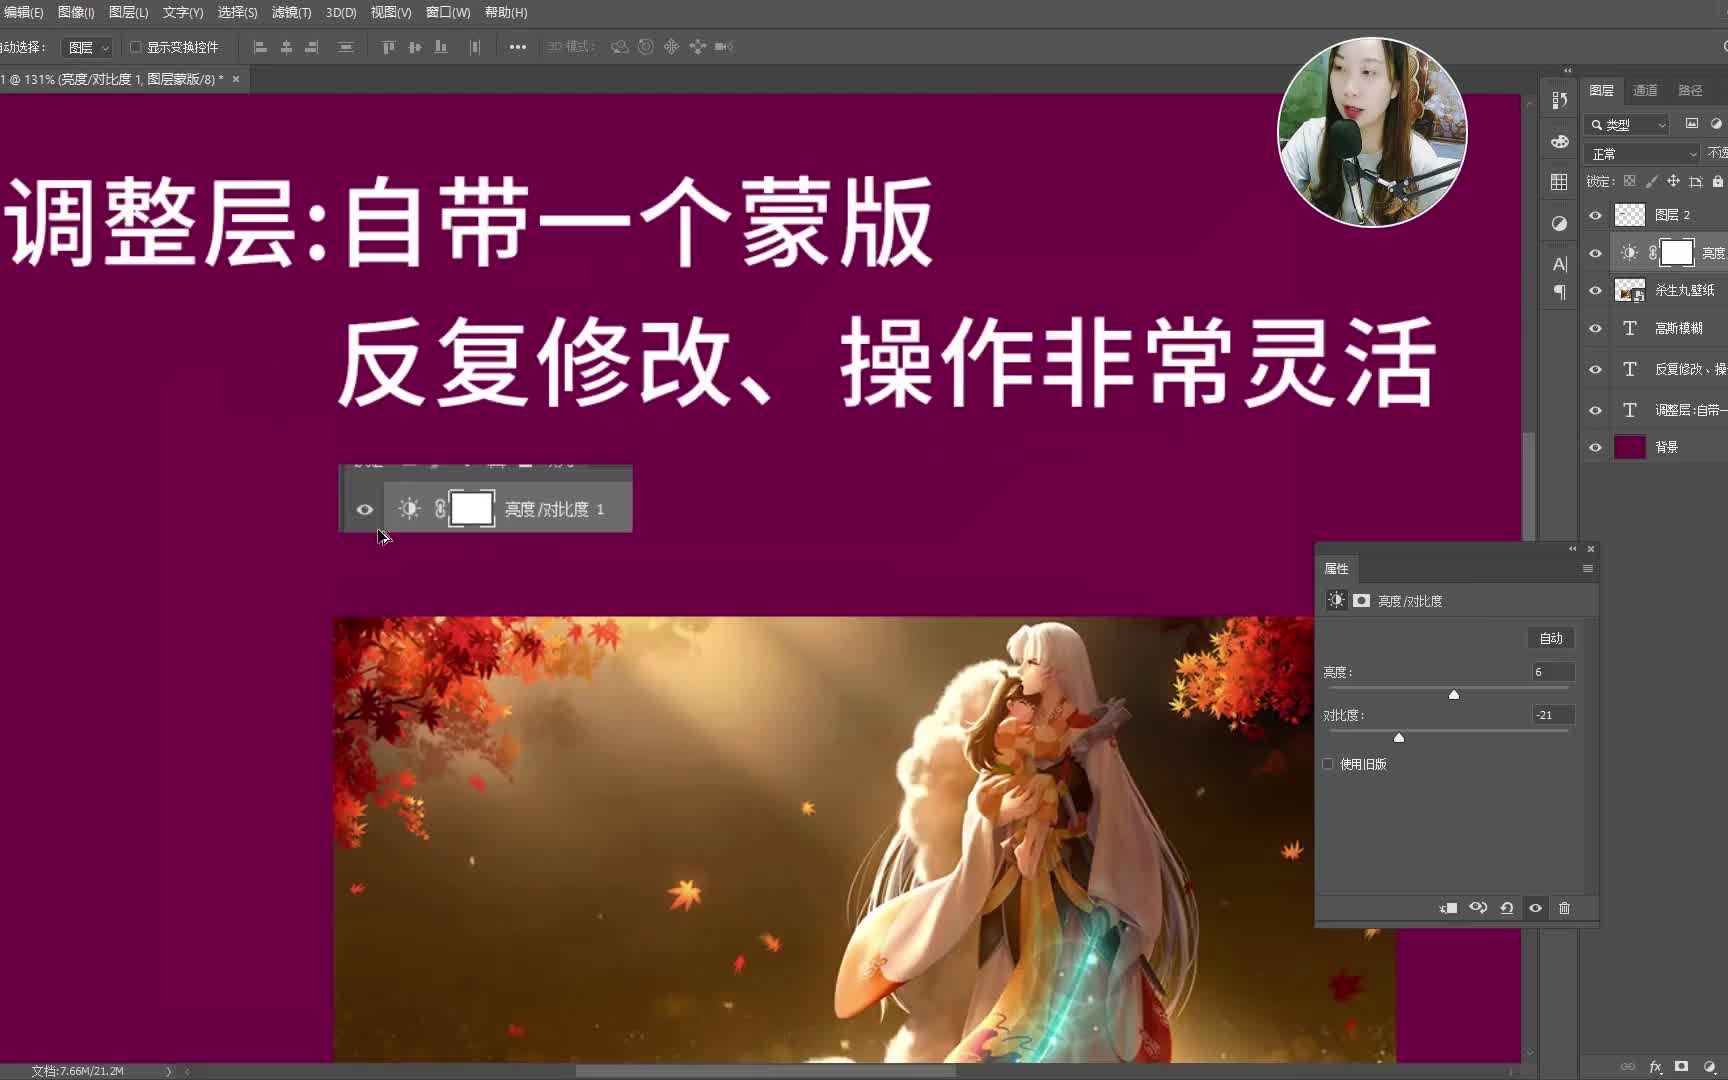Close the Properties panel
The image size is (1728, 1080).
(1591, 549)
